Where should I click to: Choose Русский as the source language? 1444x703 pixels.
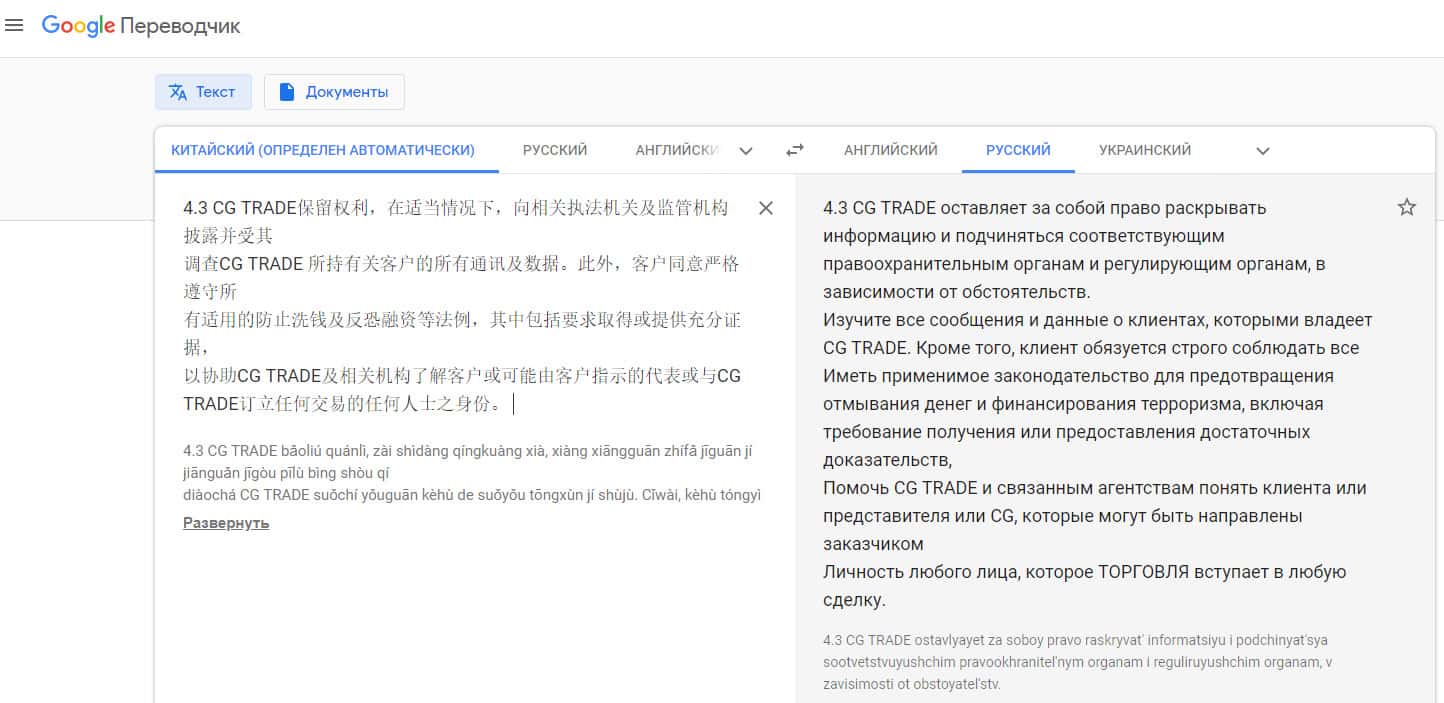(554, 150)
